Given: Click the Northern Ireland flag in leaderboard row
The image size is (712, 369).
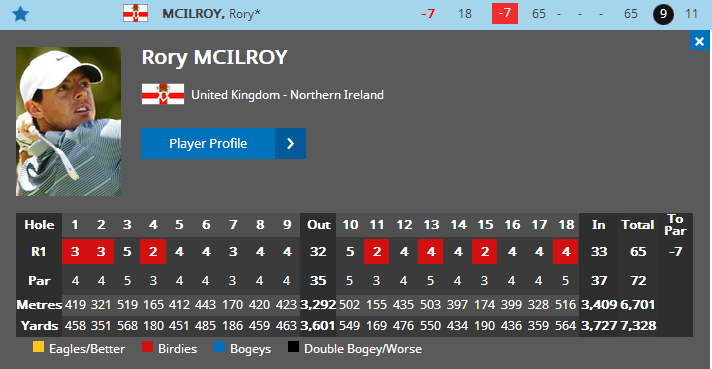Looking at the screenshot, I should (135, 14).
